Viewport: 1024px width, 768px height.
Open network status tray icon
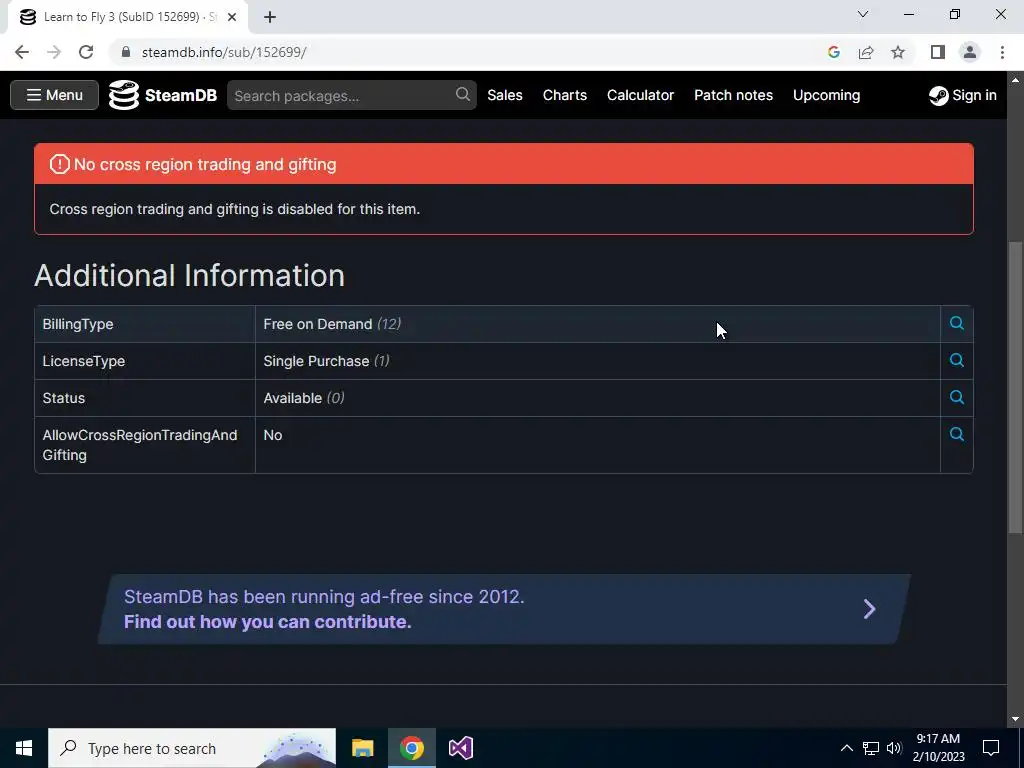point(871,748)
